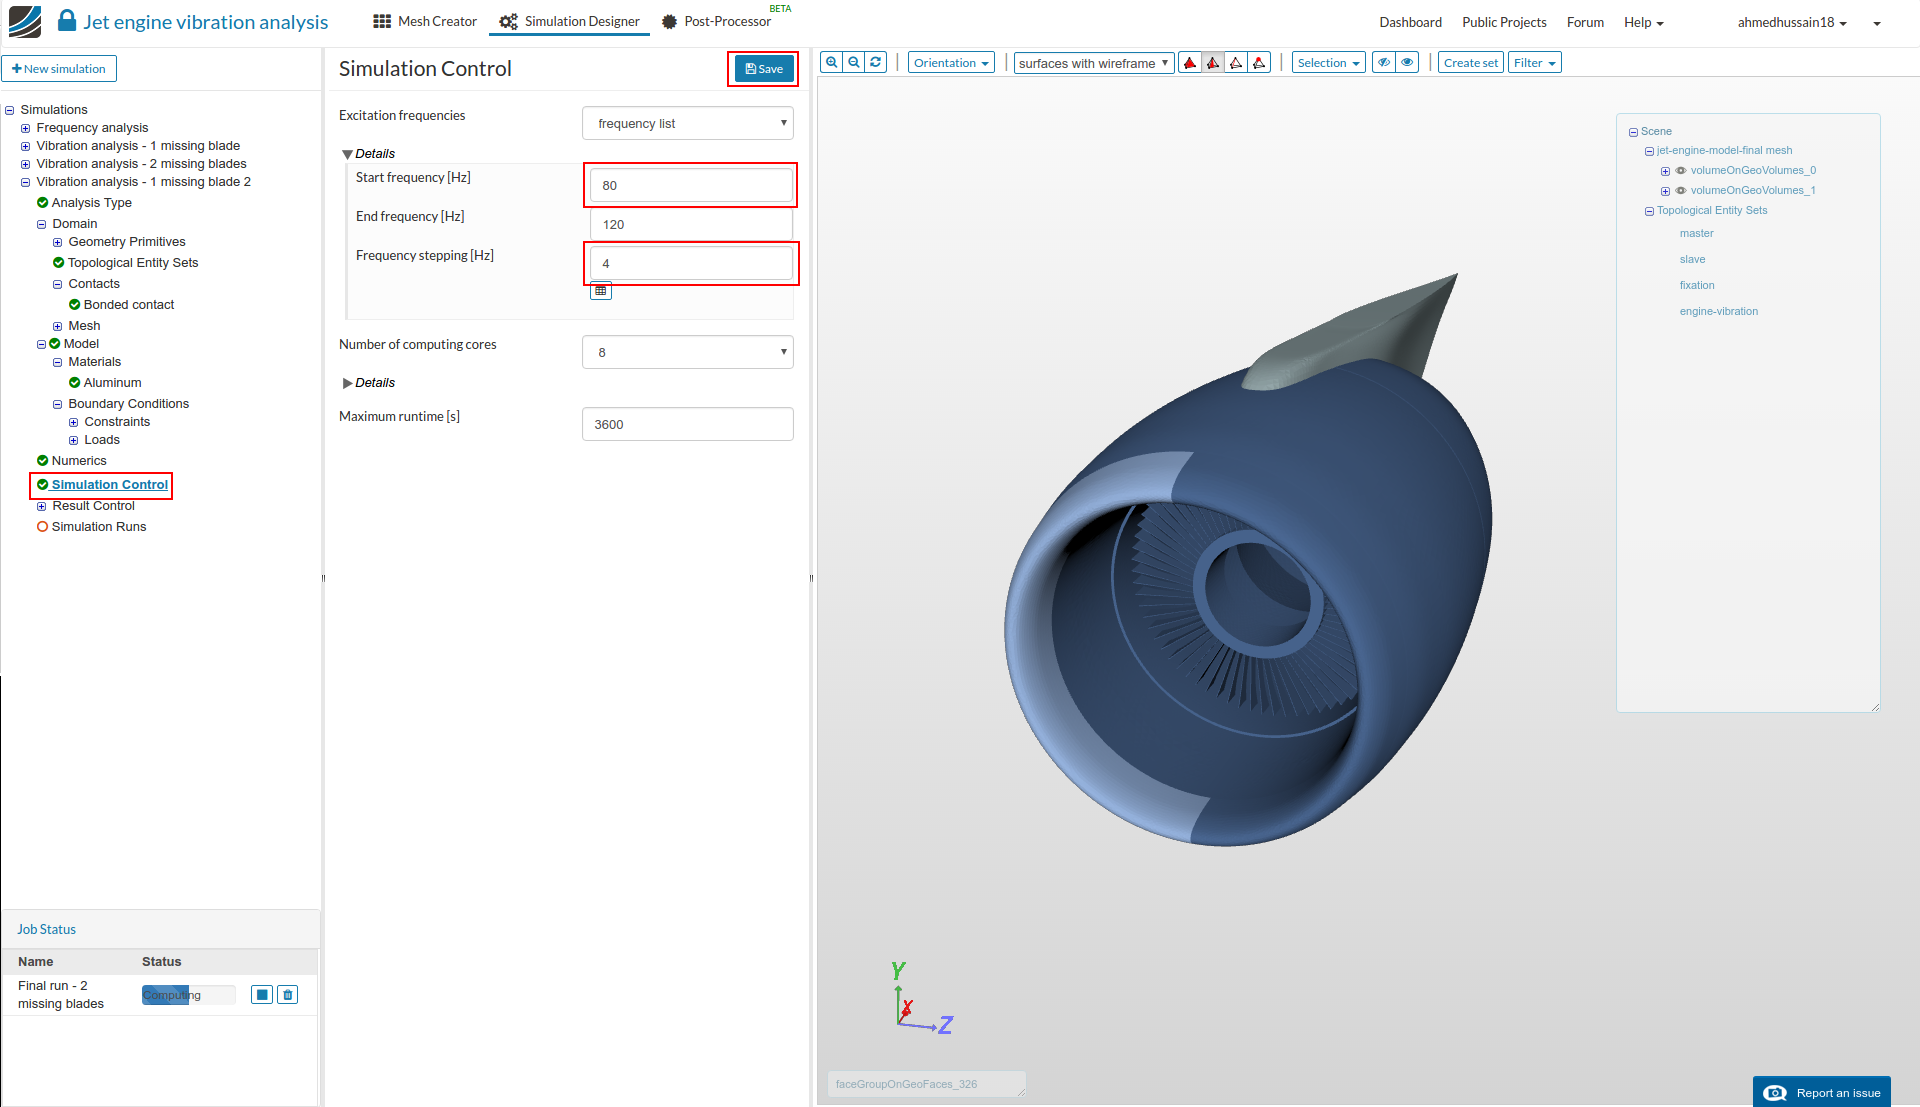Image resolution: width=1920 pixels, height=1107 pixels.
Task: Stop the Final run job
Action: coord(262,994)
